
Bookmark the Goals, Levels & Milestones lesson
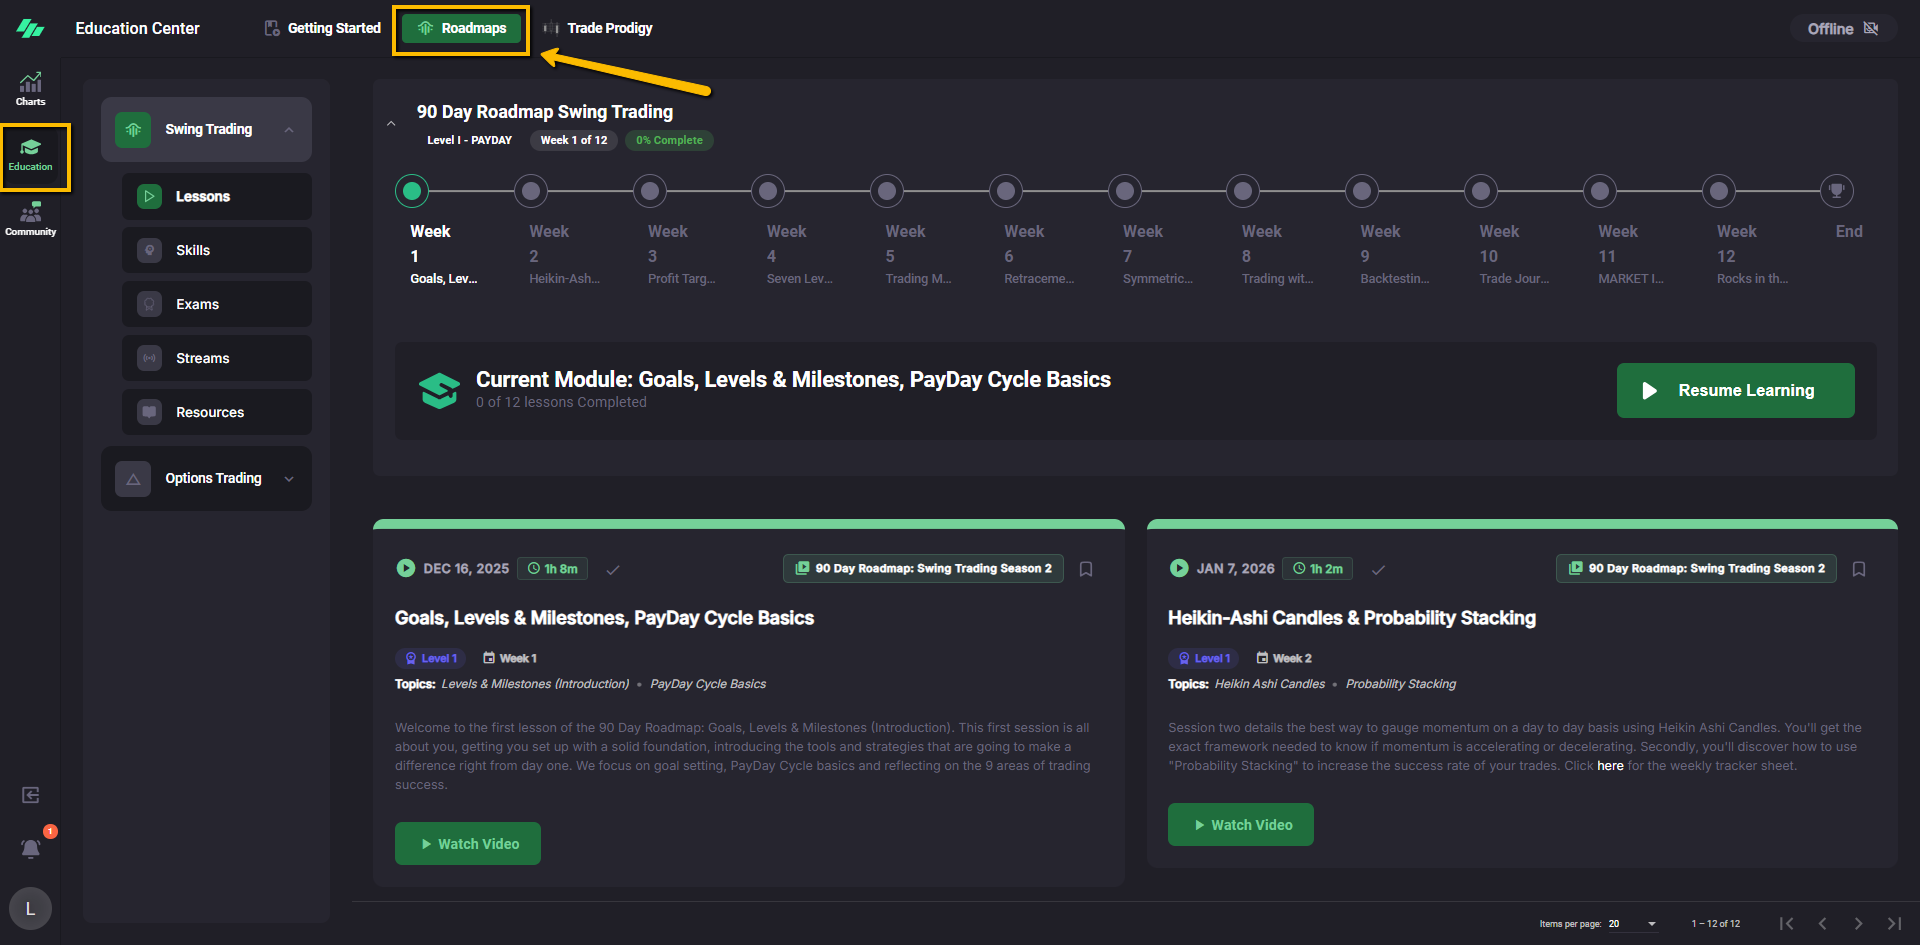(x=1086, y=569)
